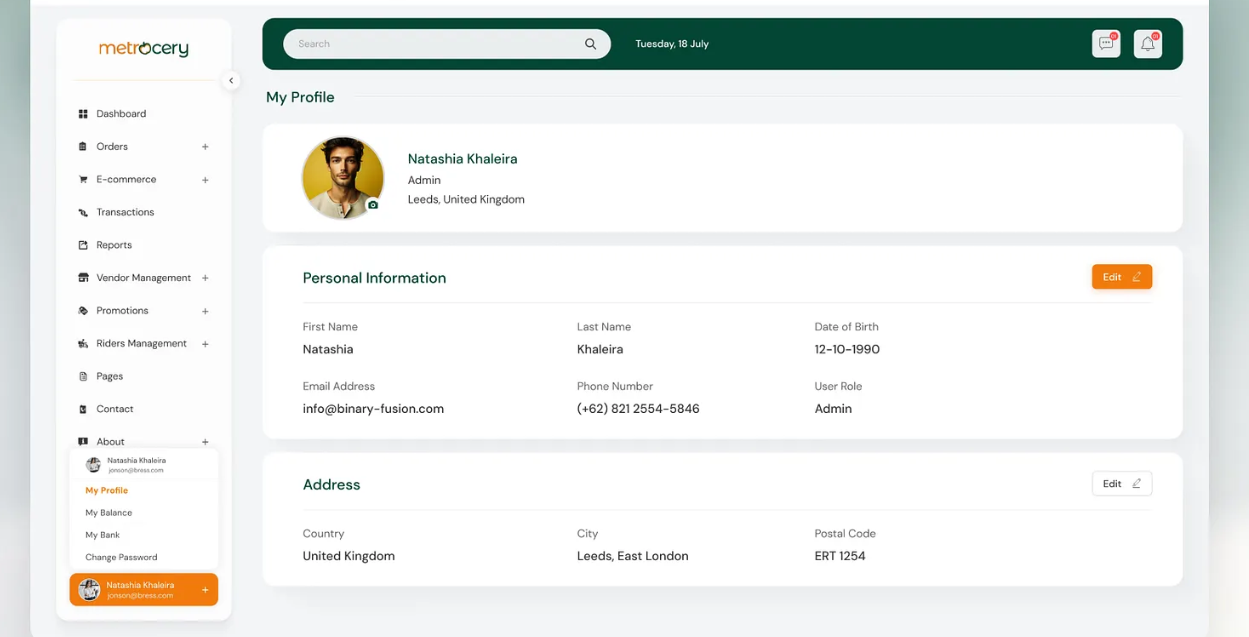The height and width of the screenshot is (637, 1249).
Task: Open Change Password menu entry
Action: point(121,557)
